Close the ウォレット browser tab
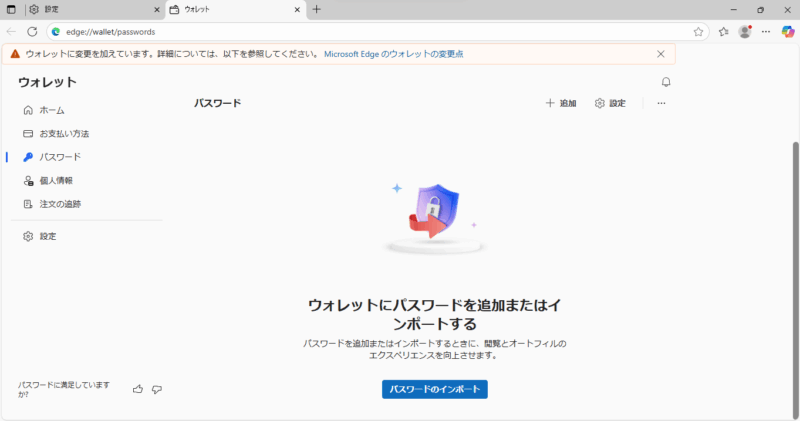 [297, 10]
